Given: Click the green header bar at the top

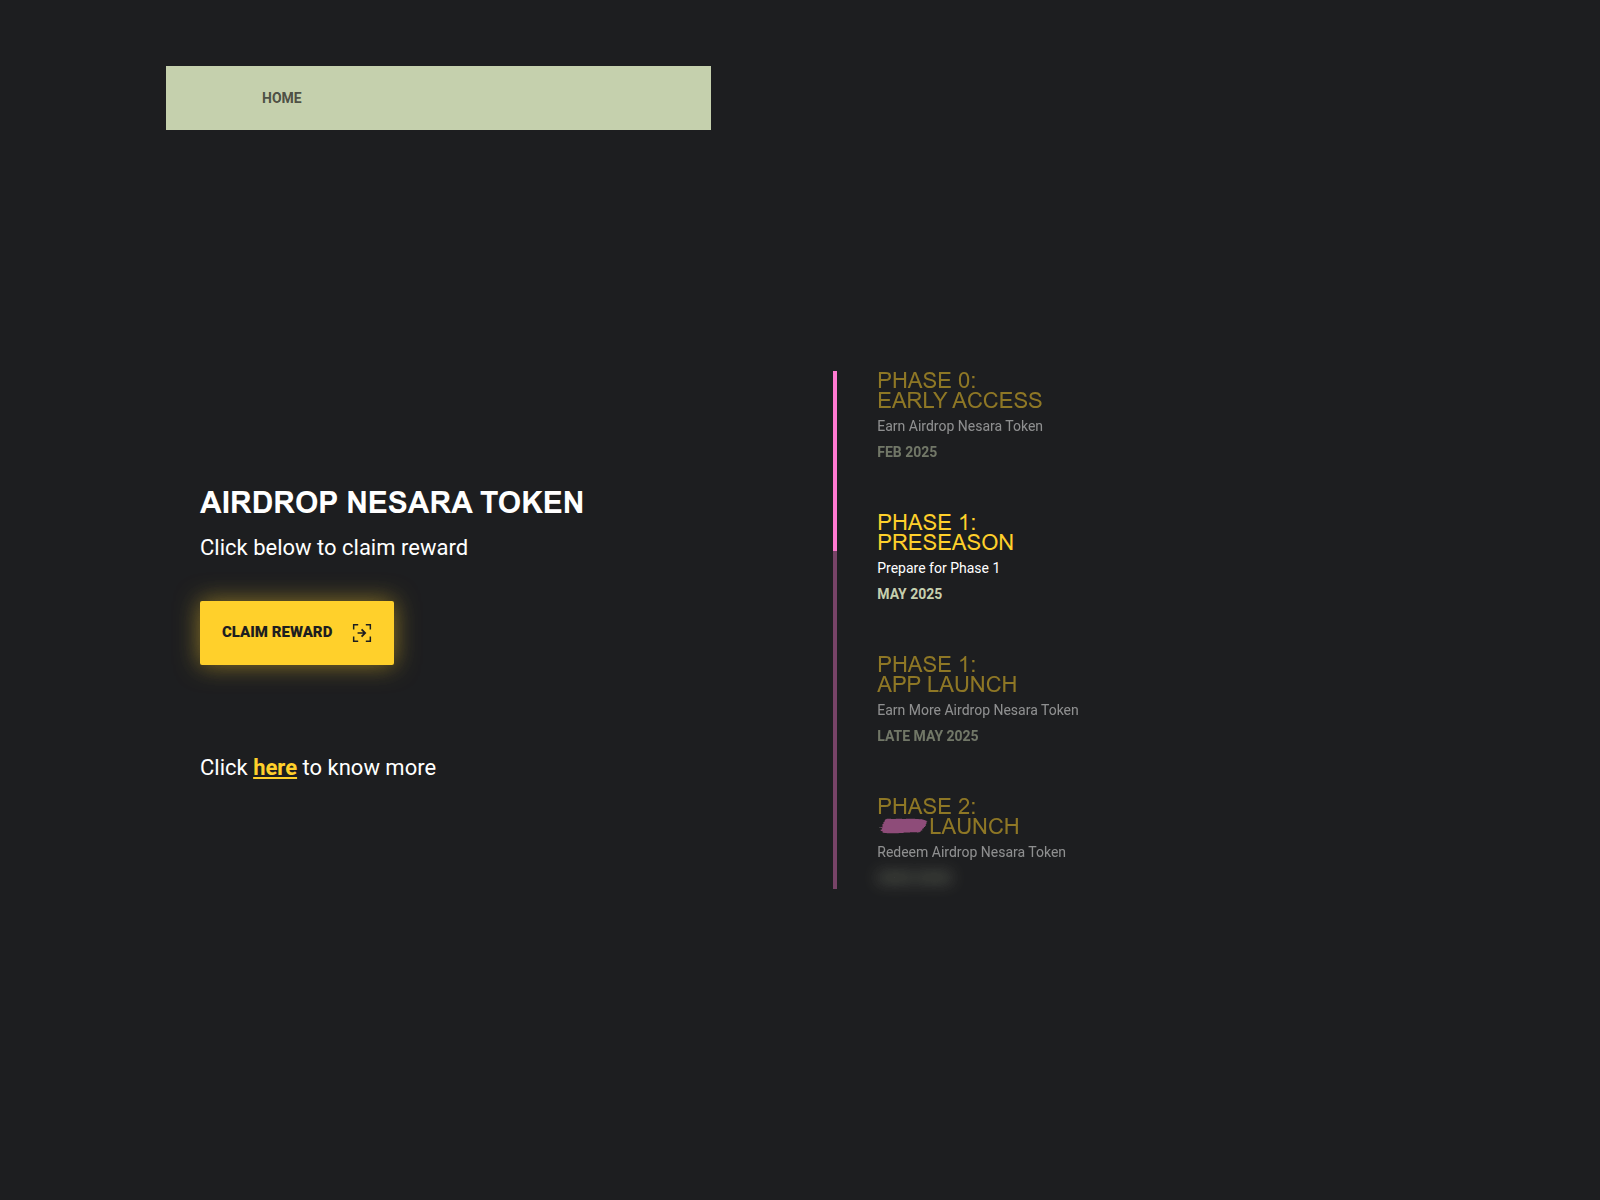Looking at the screenshot, I should click(x=438, y=97).
